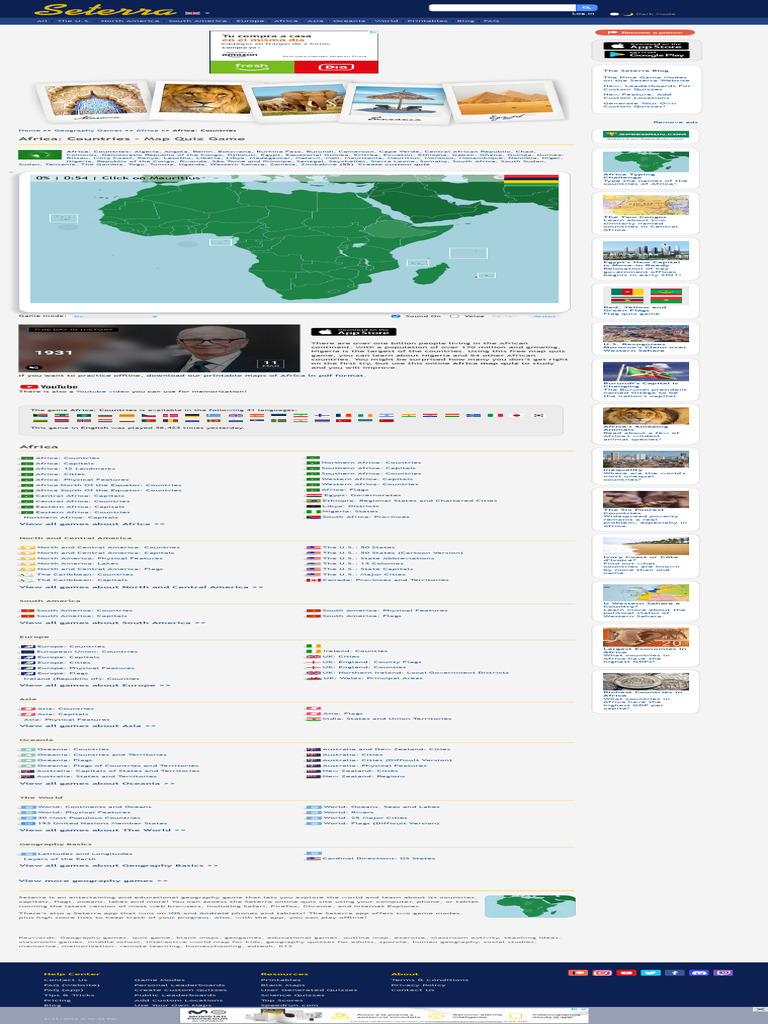768x1024 pixels.
Task: Open 'Privacy Policy' footer link
Action: pyautogui.click(x=418, y=985)
